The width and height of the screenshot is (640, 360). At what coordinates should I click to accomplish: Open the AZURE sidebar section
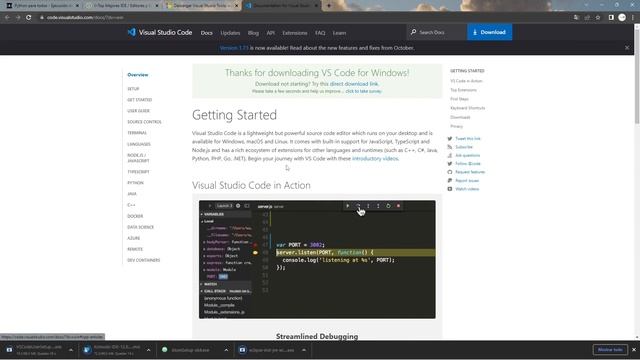point(133,238)
